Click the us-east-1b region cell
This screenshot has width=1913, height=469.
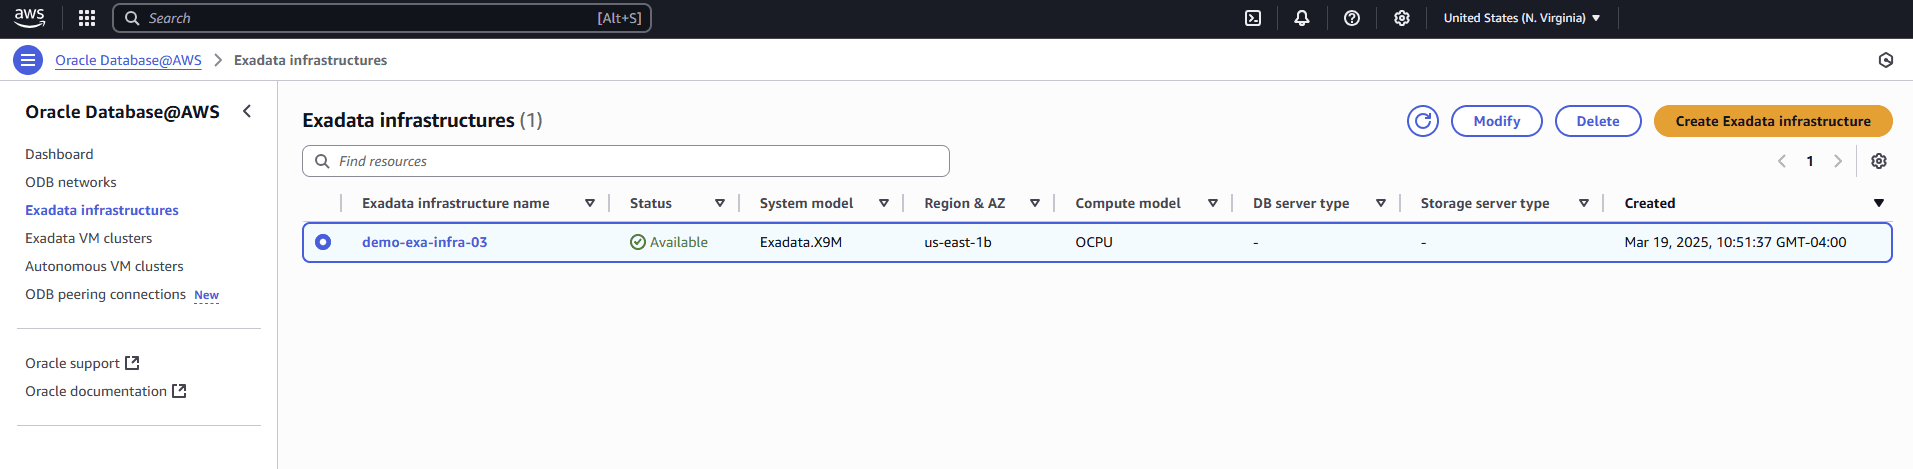(x=958, y=242)
